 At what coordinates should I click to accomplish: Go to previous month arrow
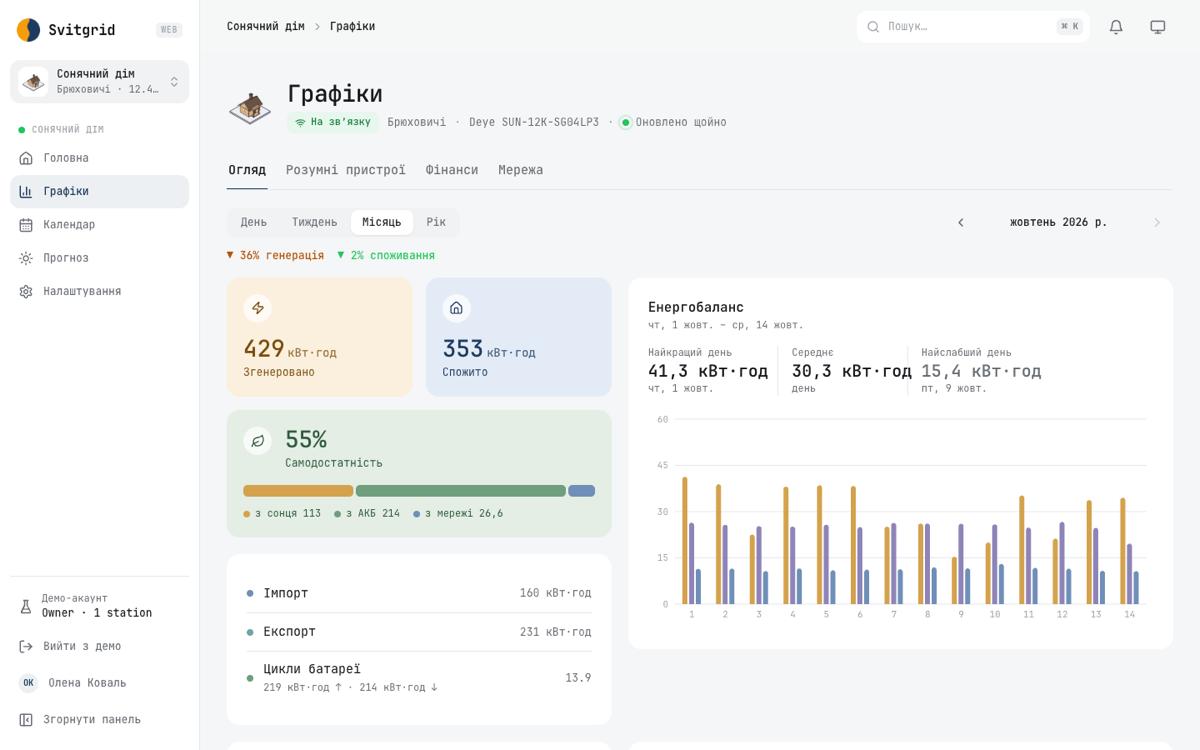[961, 222]
